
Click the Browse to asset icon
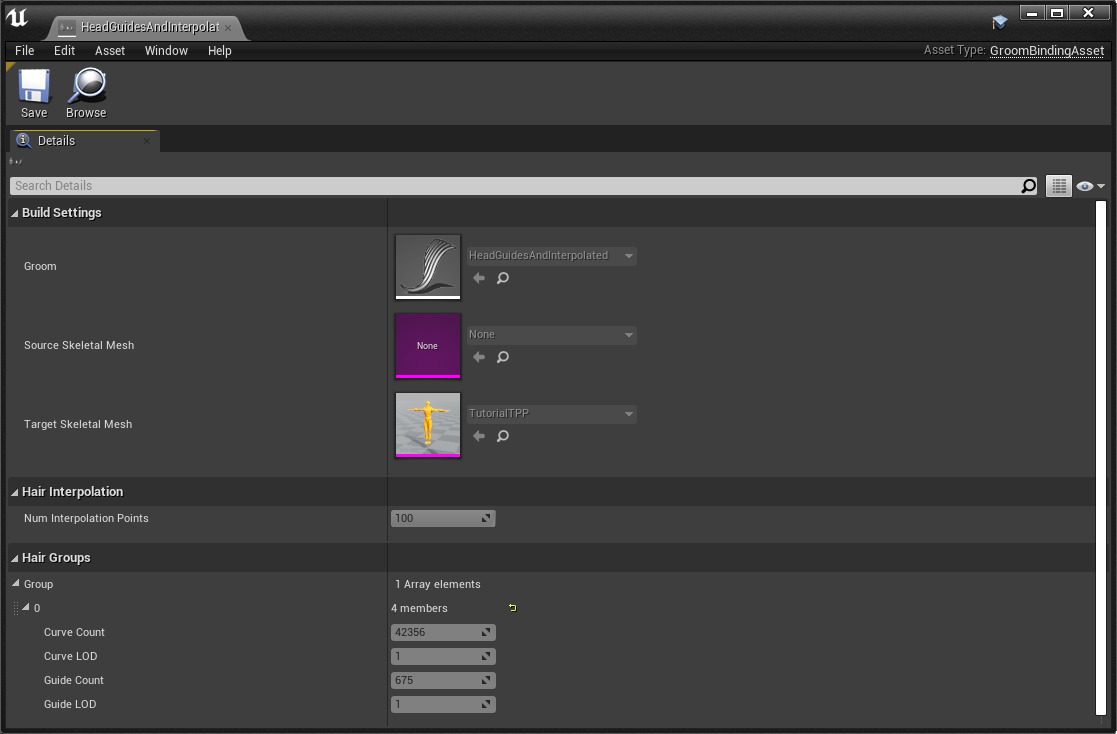[86, 93]
